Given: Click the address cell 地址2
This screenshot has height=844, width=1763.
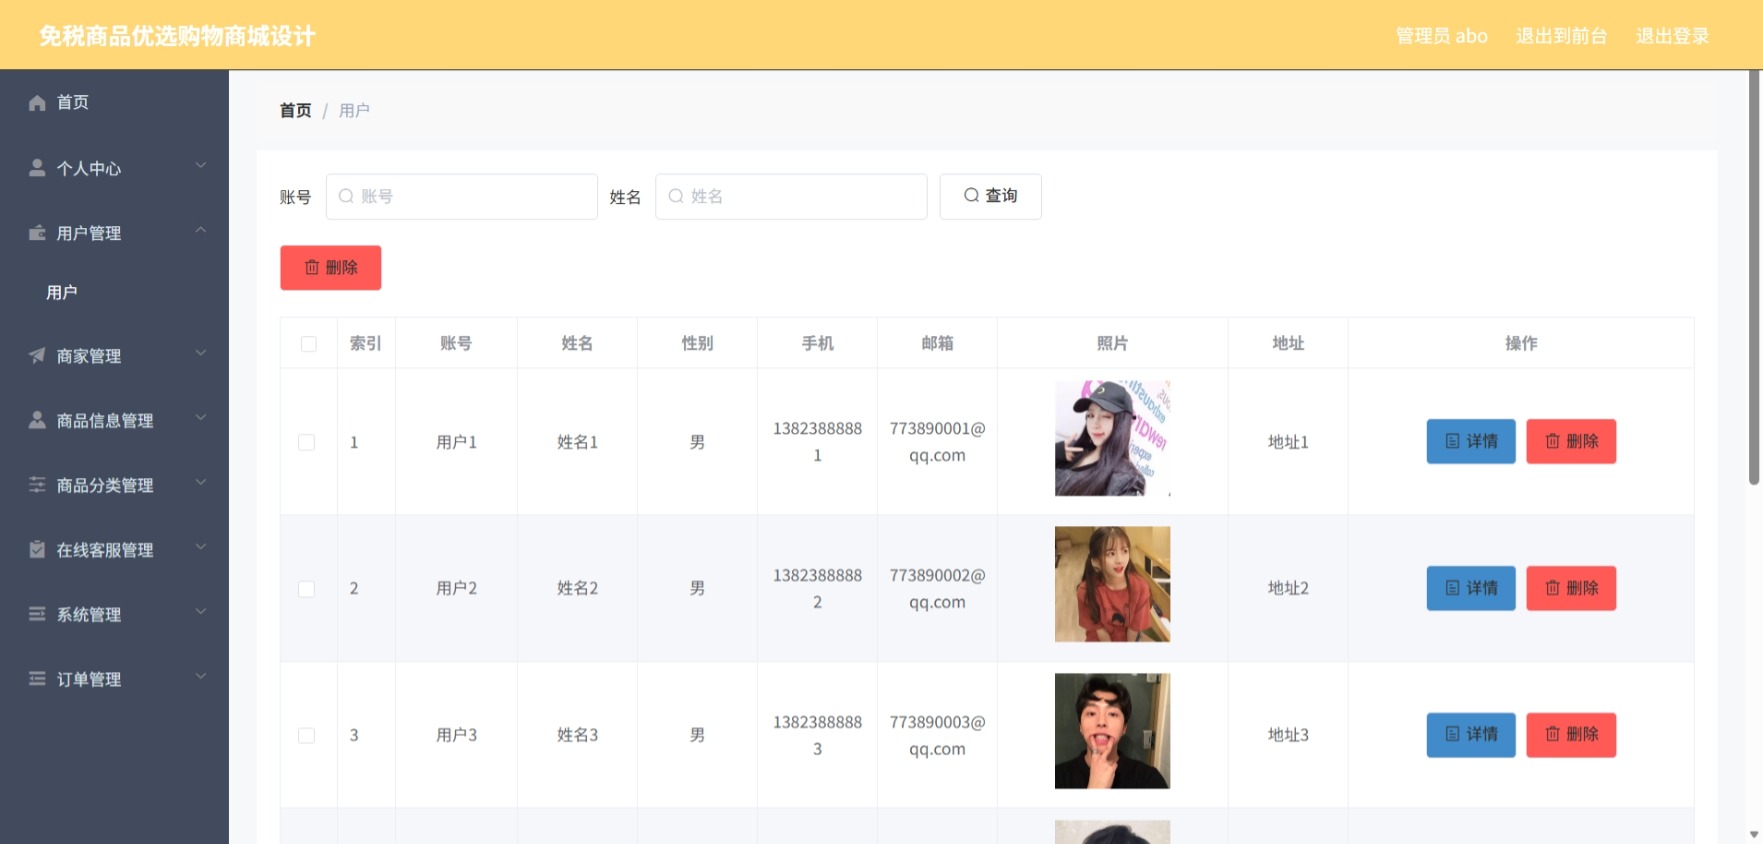Looking at the screenshot, I should [x=1288, y=589].
